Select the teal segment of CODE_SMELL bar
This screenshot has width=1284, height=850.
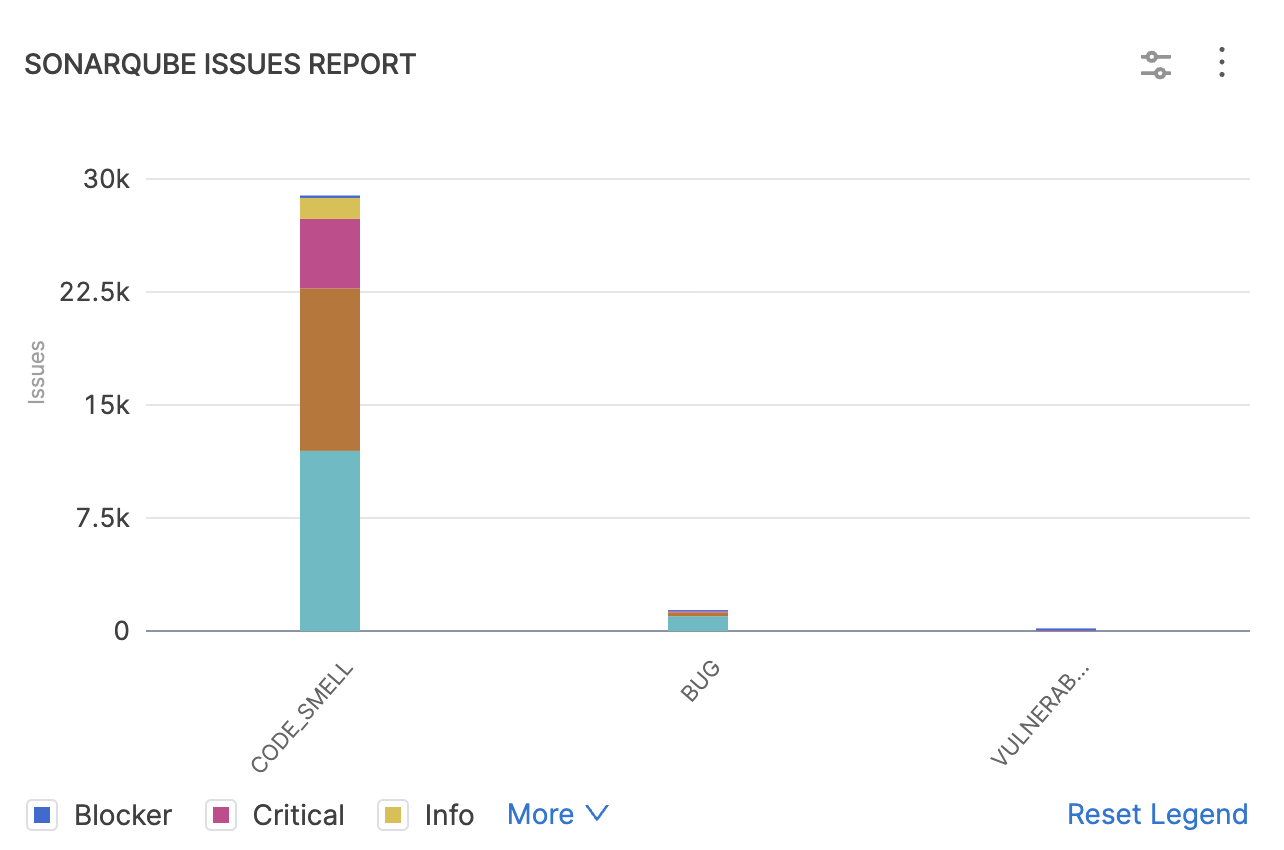click(330, 540)
